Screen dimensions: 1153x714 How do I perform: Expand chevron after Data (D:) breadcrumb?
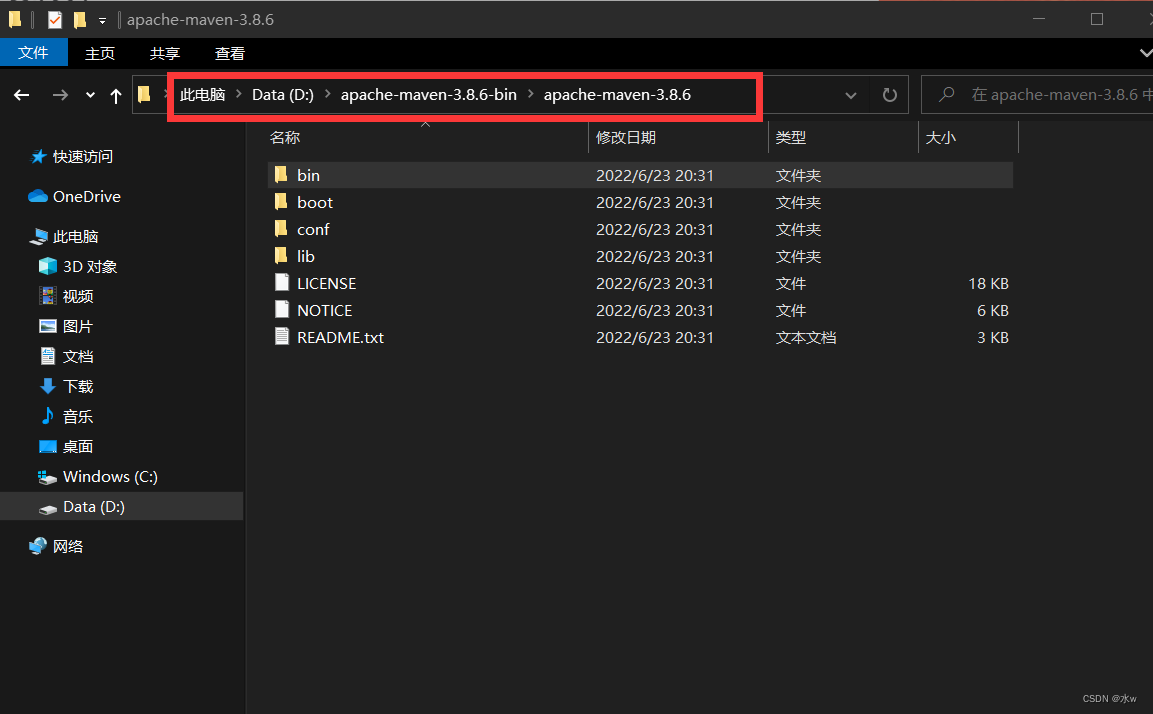[327, 94]
